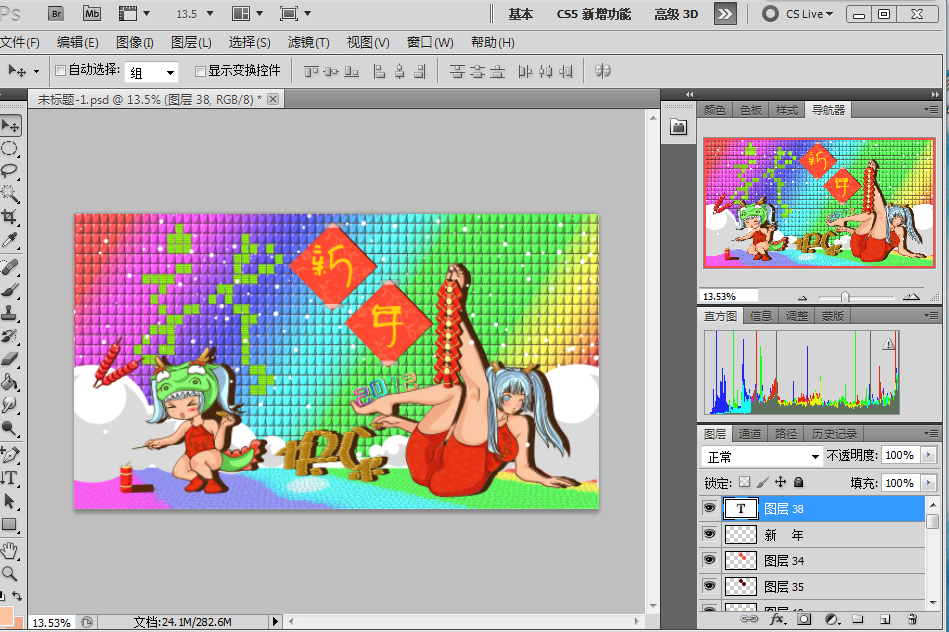Link layers with the chain icon

[749, 619]
